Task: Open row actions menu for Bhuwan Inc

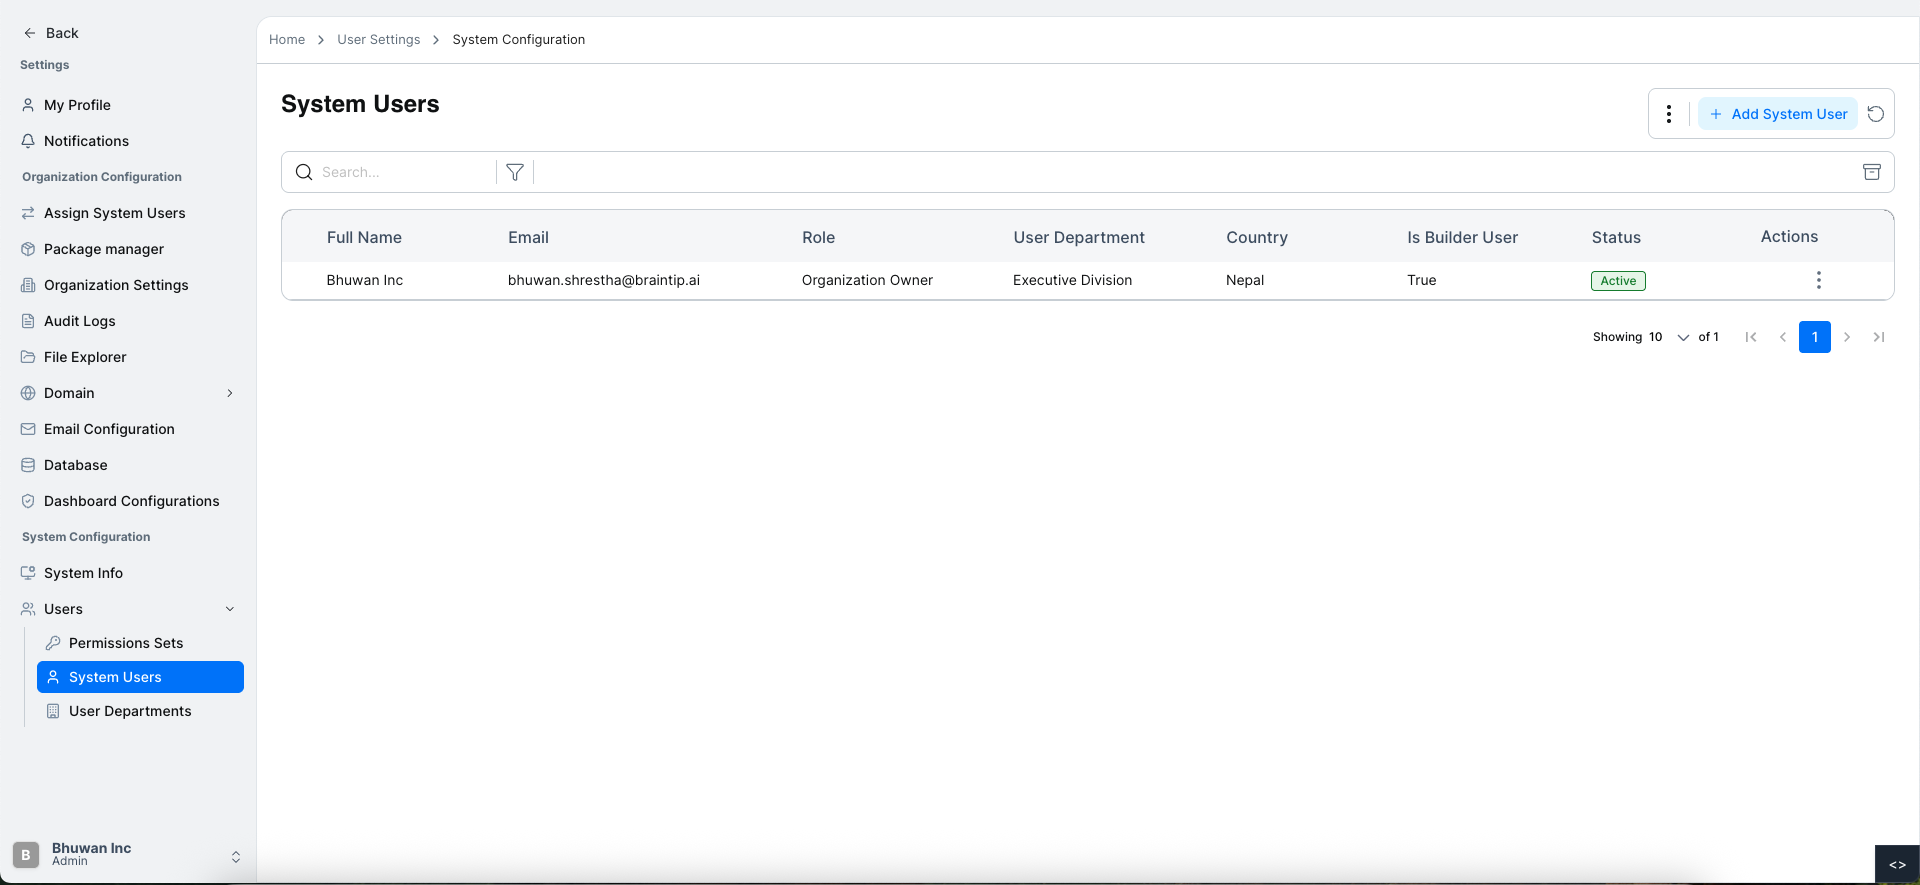Action: [x=1818, y=280]
